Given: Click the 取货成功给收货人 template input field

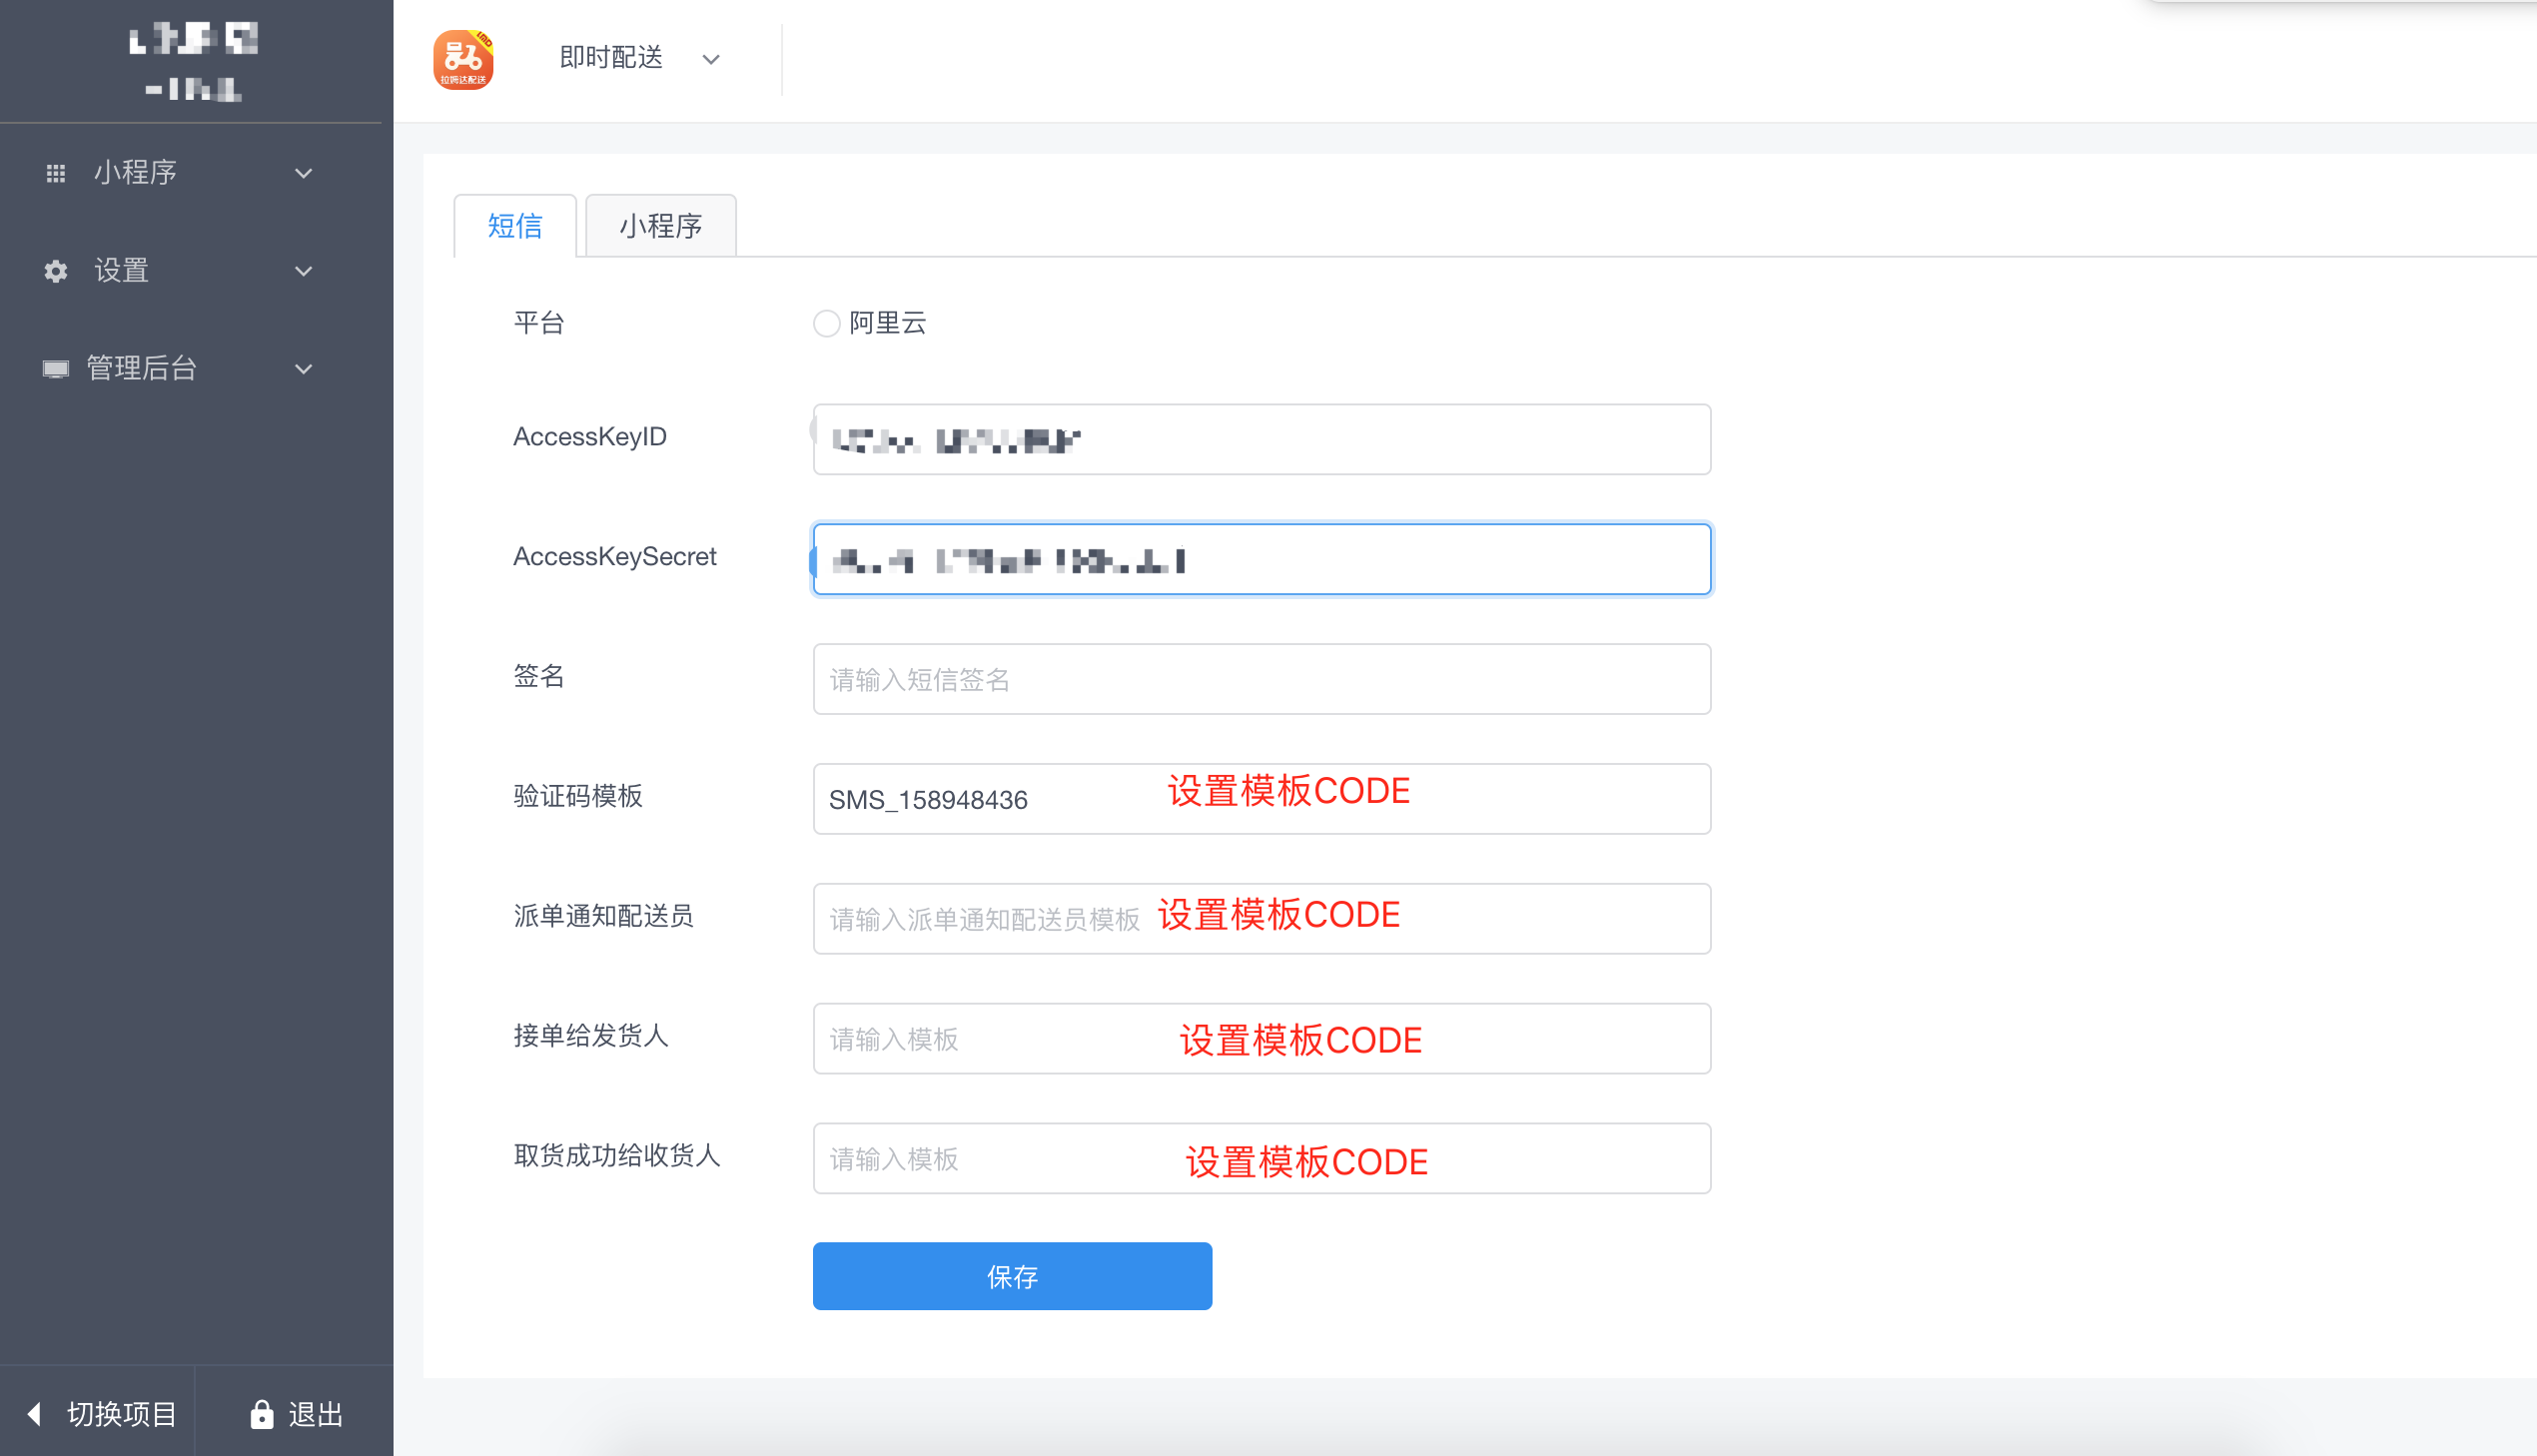Looking at the screenshot, I should pyautogui.click(x=1262, y=1158).
